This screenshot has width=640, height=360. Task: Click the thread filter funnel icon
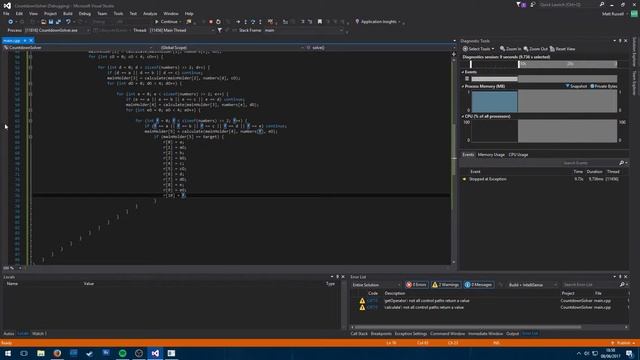(x=220, y=30)
